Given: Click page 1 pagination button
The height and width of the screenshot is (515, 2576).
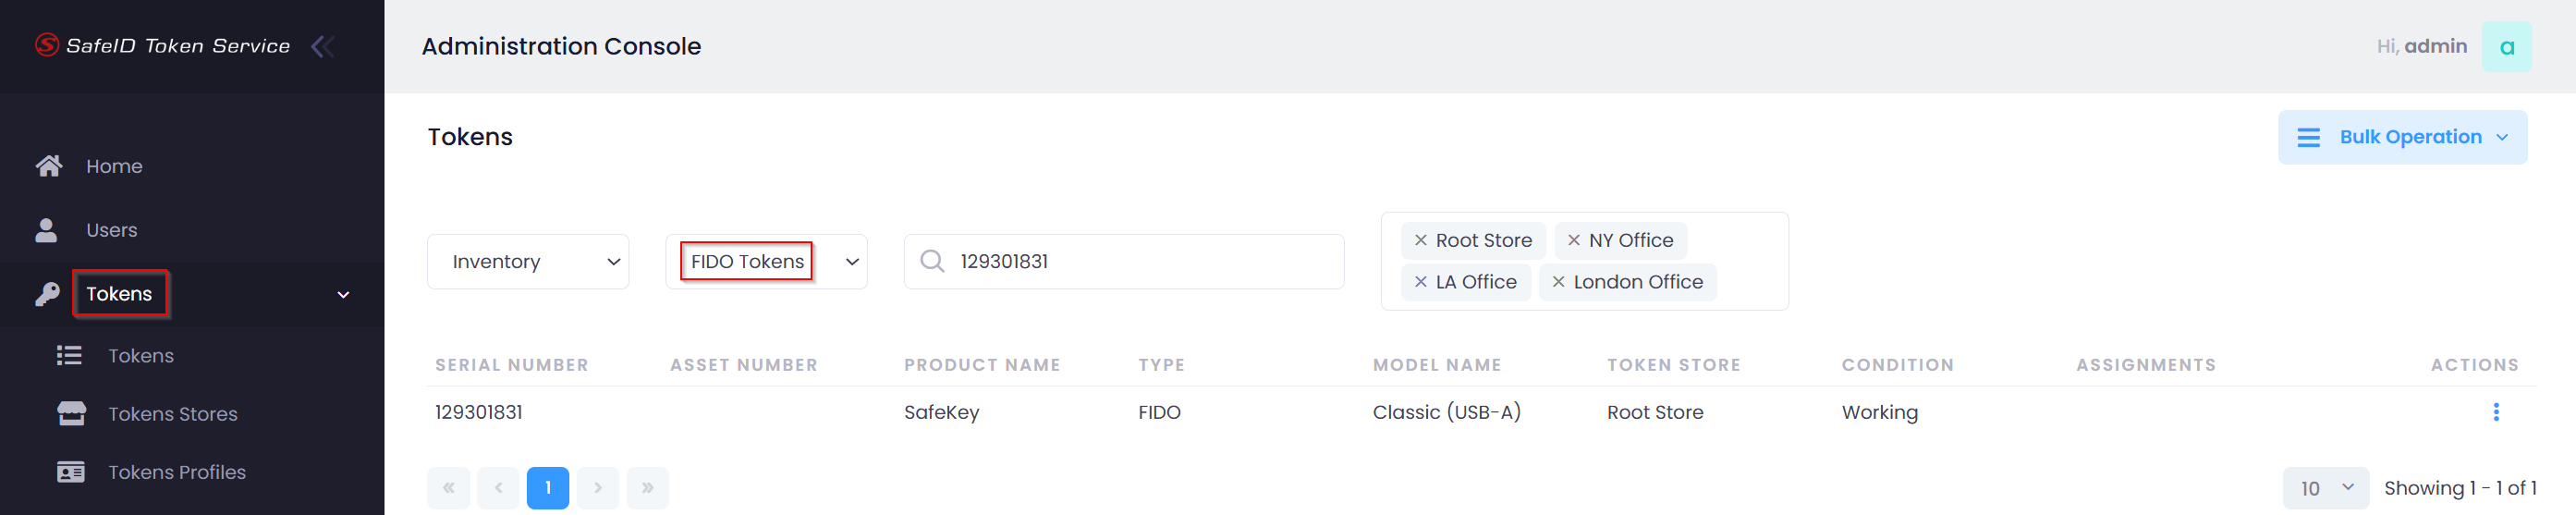Looking at the screenshot, I should pos(547,488).
